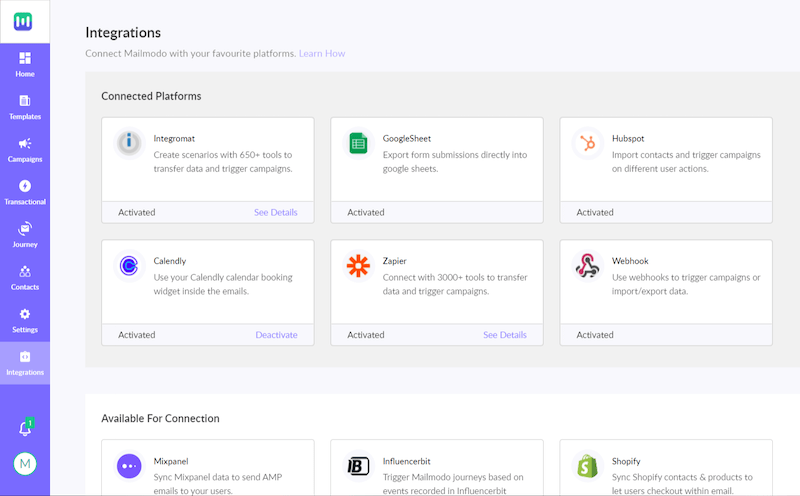Open Contacts from the sidebar
Image resolution: width=800 pixels, height=496 pixels.
pos(25,278)
